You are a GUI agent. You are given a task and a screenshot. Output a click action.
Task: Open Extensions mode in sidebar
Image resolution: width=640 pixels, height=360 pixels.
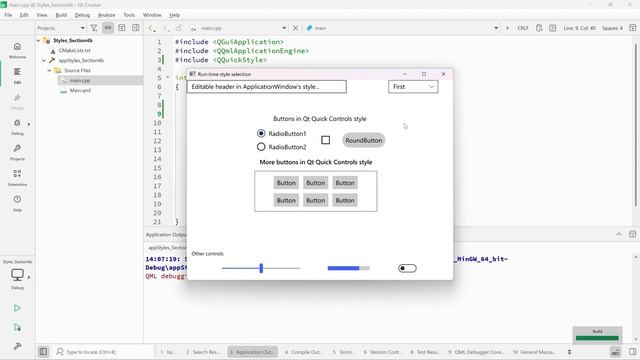pyautogui.click(x=17, y=178)
